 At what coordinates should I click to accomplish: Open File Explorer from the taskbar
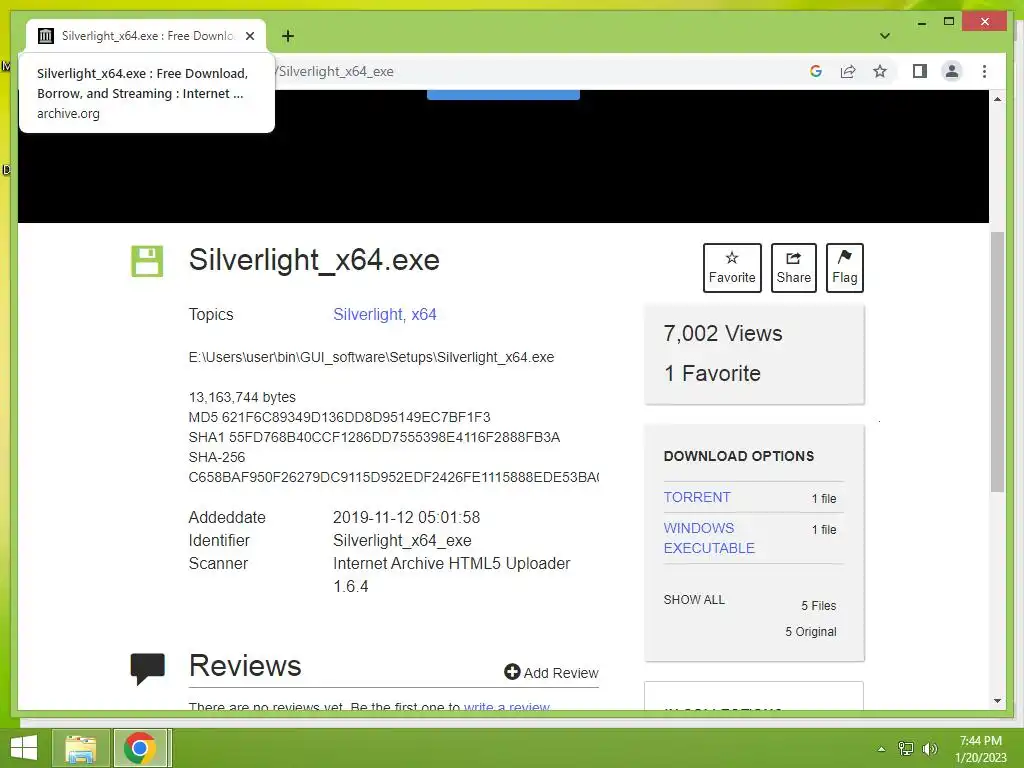[81, 748]
